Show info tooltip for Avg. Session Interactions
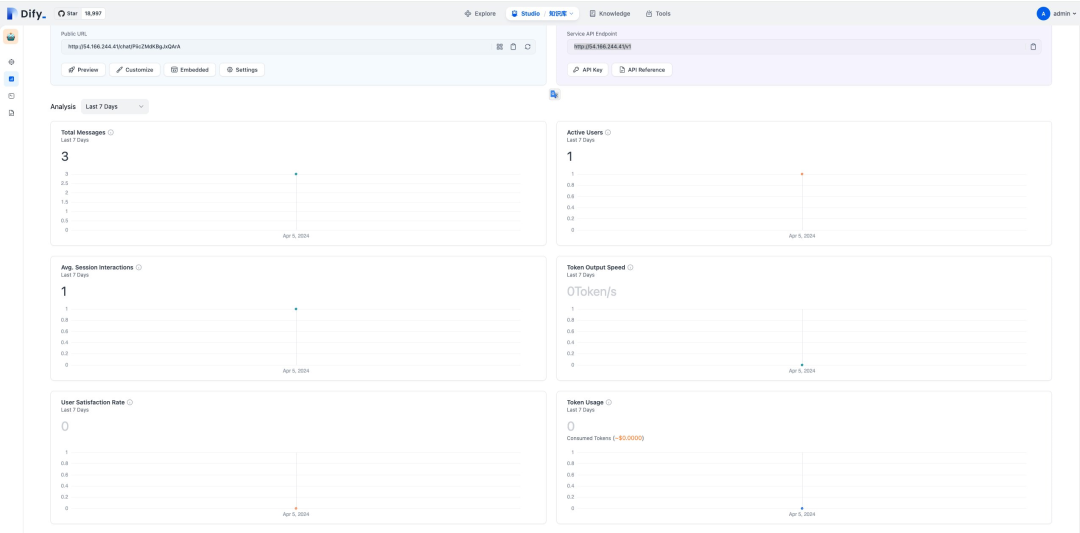The width and height of the screenshot is (1080, 533). click(x=139, y=267)
